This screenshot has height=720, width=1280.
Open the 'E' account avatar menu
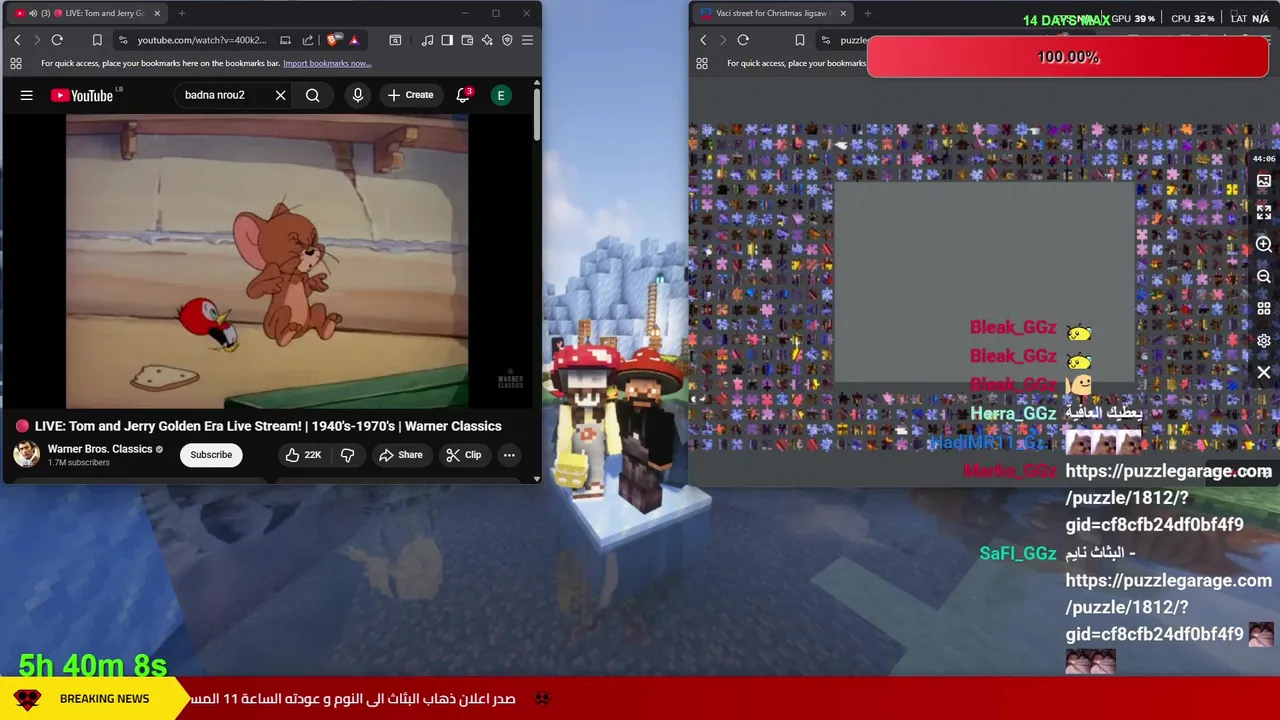tap(501, 95)
